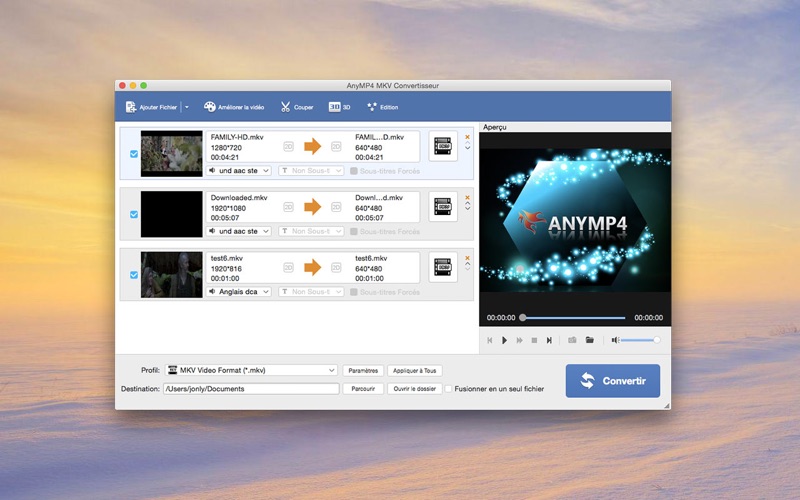Play the preview video
Screen dimensions: 800x500
[505, 340]
